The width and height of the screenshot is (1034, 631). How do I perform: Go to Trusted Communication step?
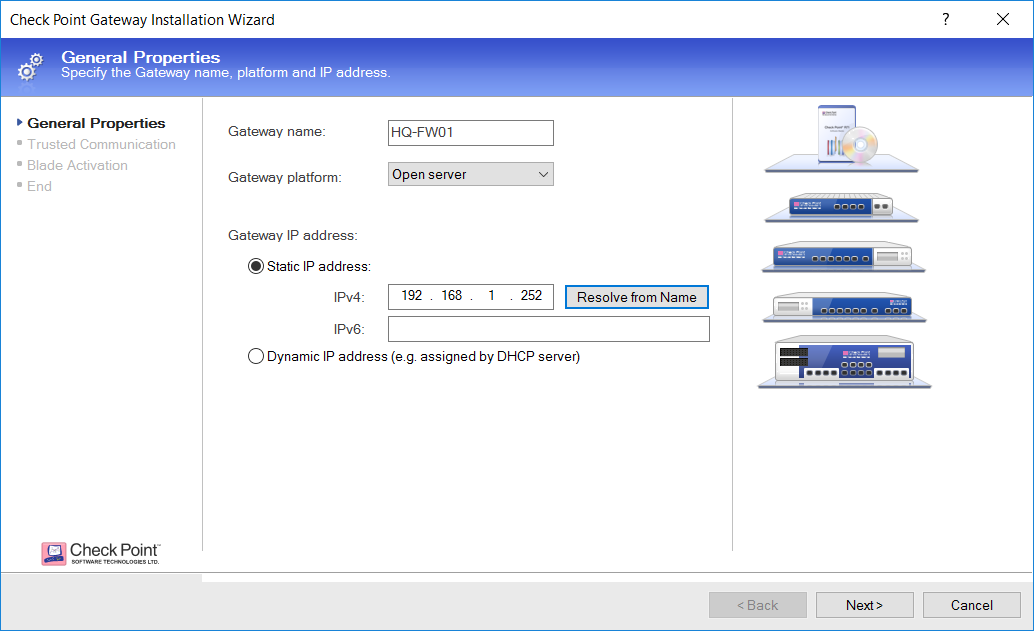click(102, 144)
